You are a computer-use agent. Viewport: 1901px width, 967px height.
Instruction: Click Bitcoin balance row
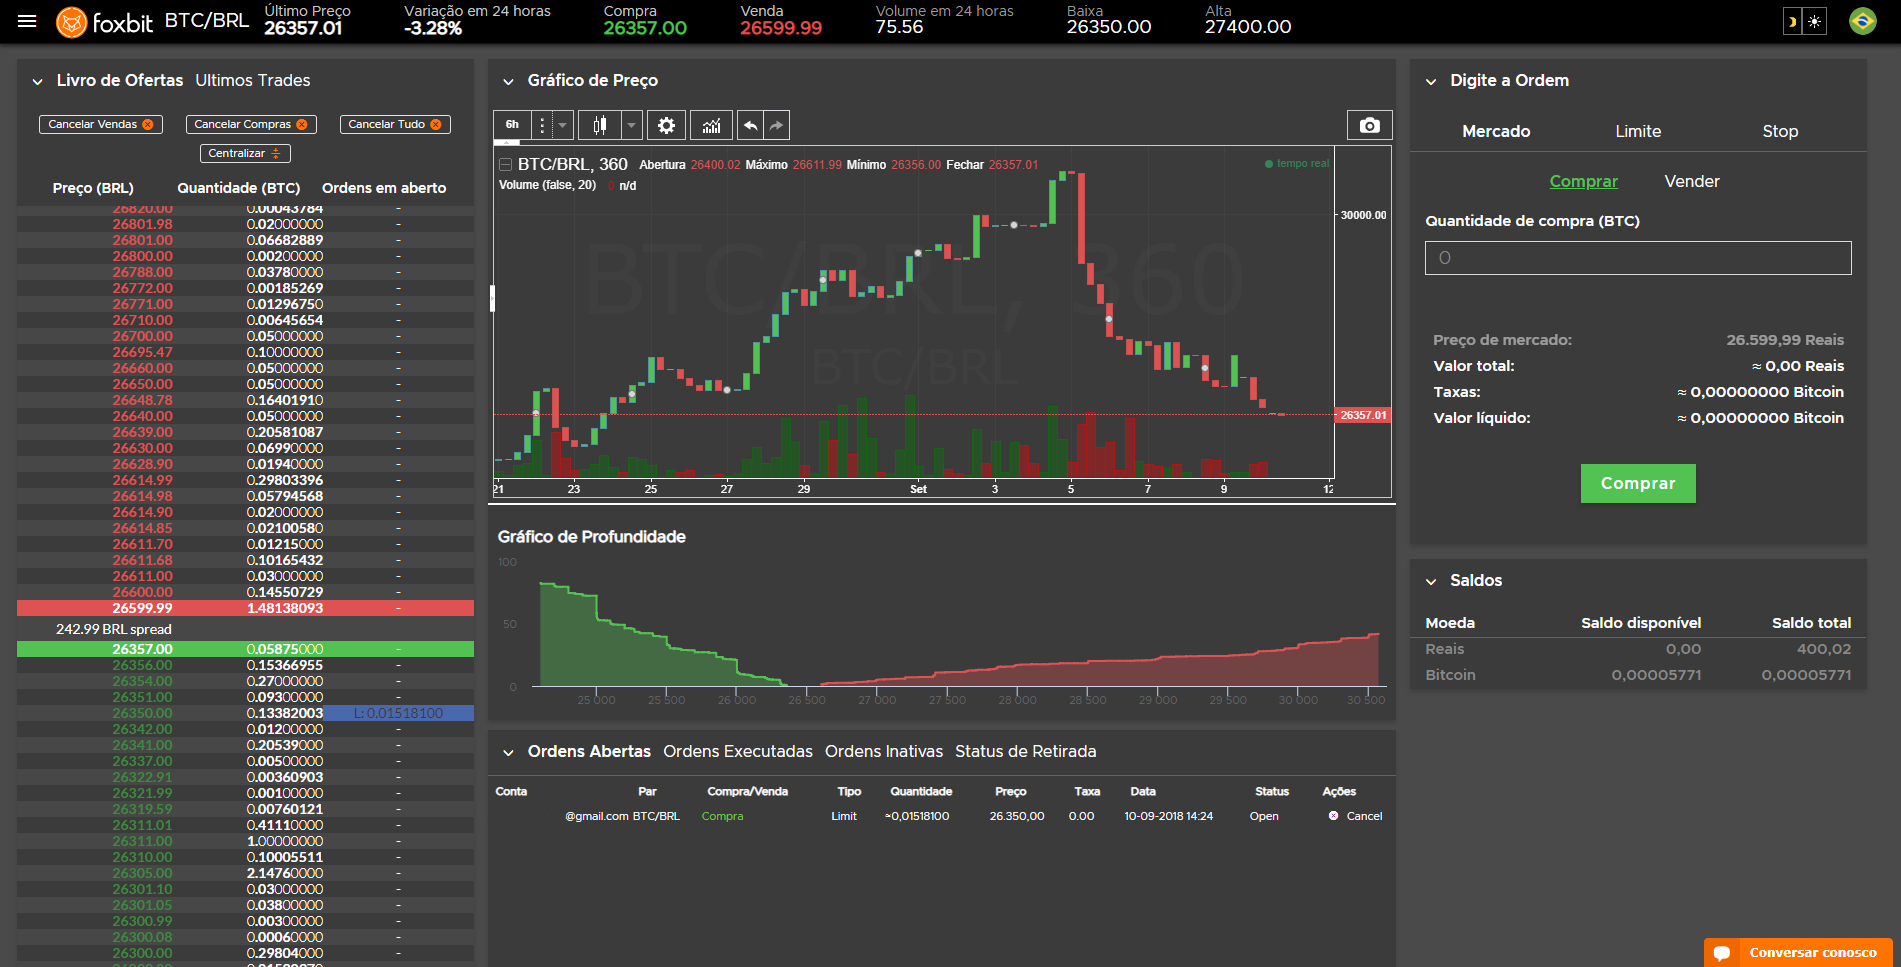(x=1638, y=675)
